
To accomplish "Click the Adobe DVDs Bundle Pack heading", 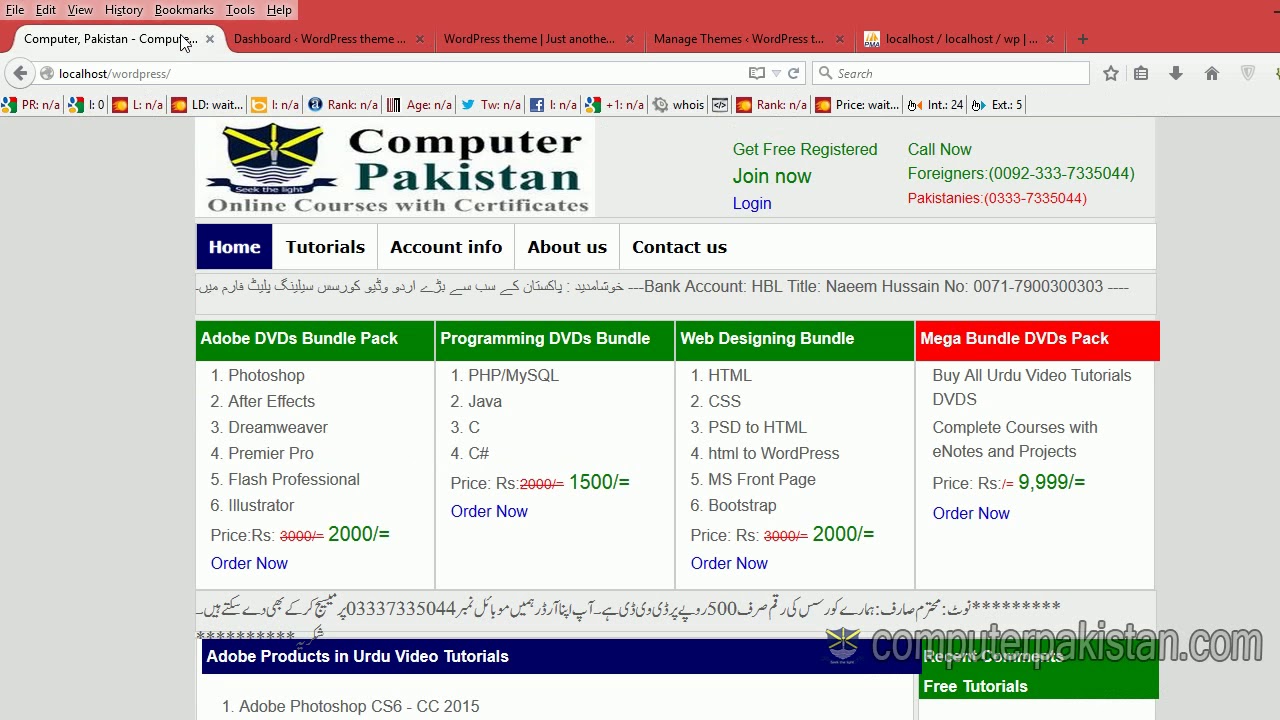I will [x=299, y=338].
